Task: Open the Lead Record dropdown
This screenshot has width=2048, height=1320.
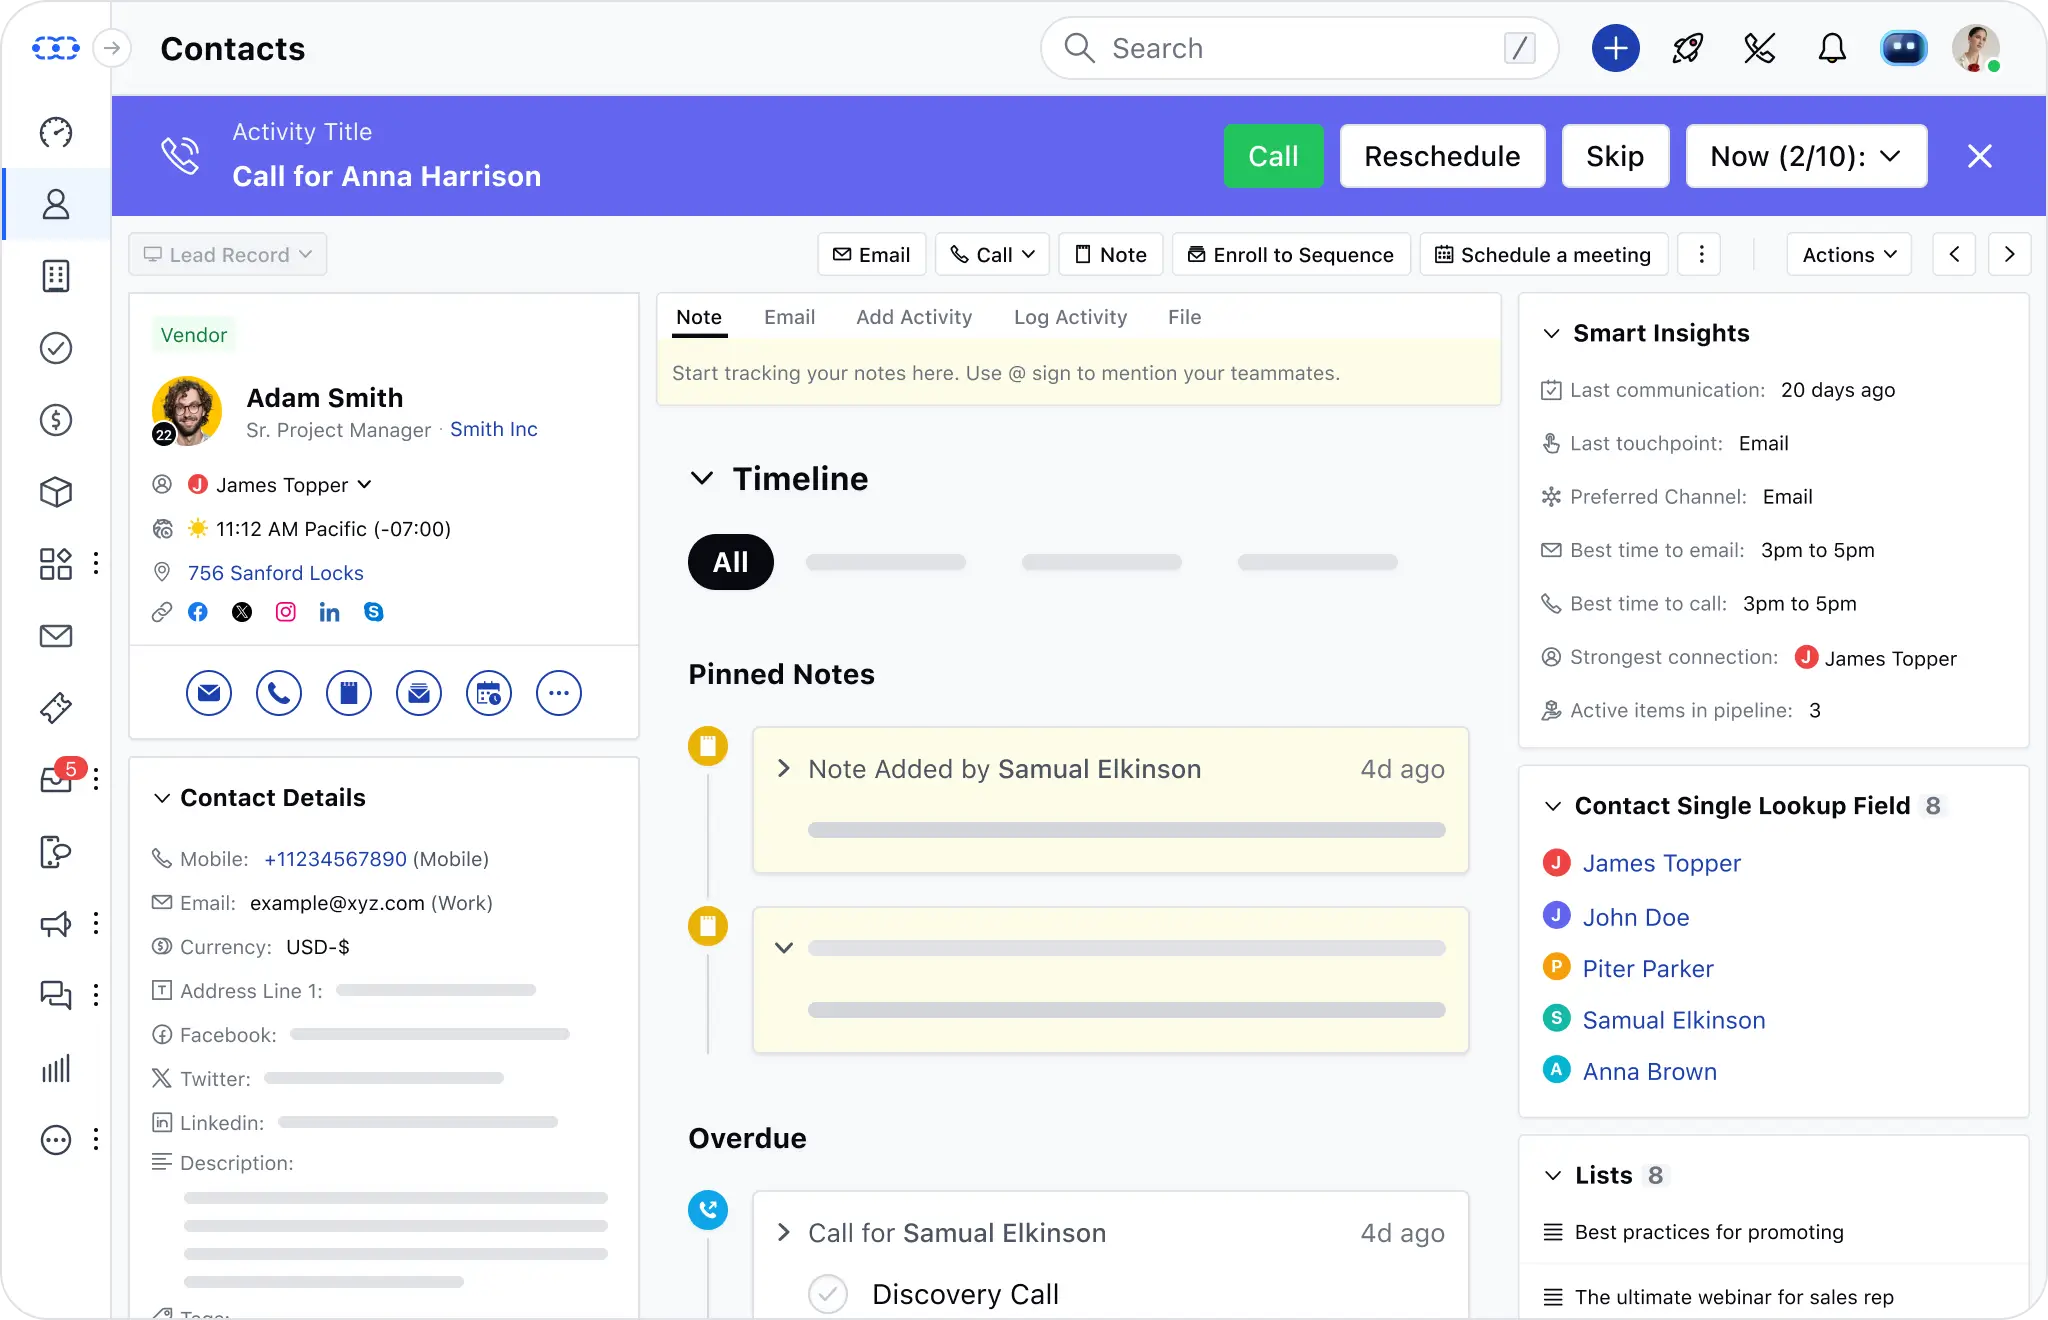Action: [228, 254]
